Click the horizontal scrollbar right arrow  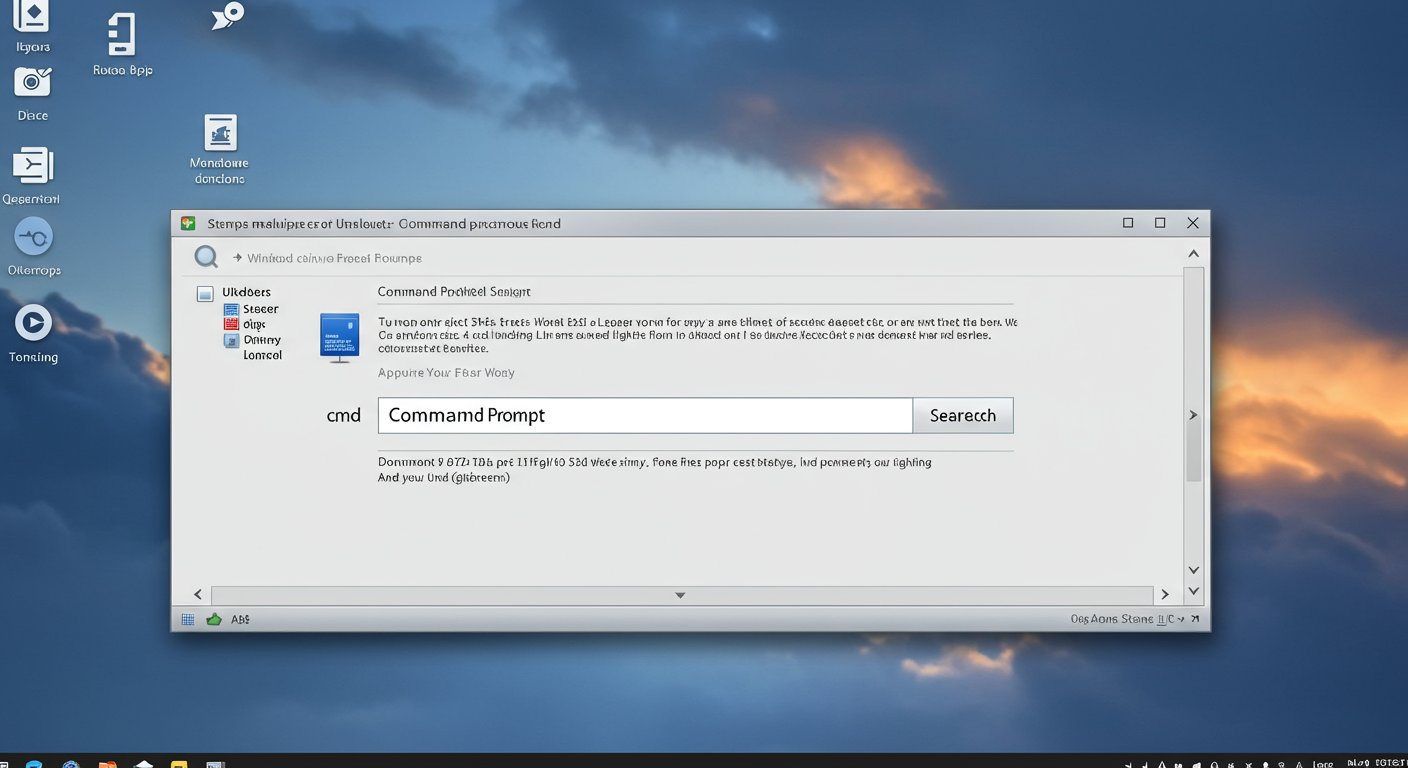click(x=1164, y=595)
